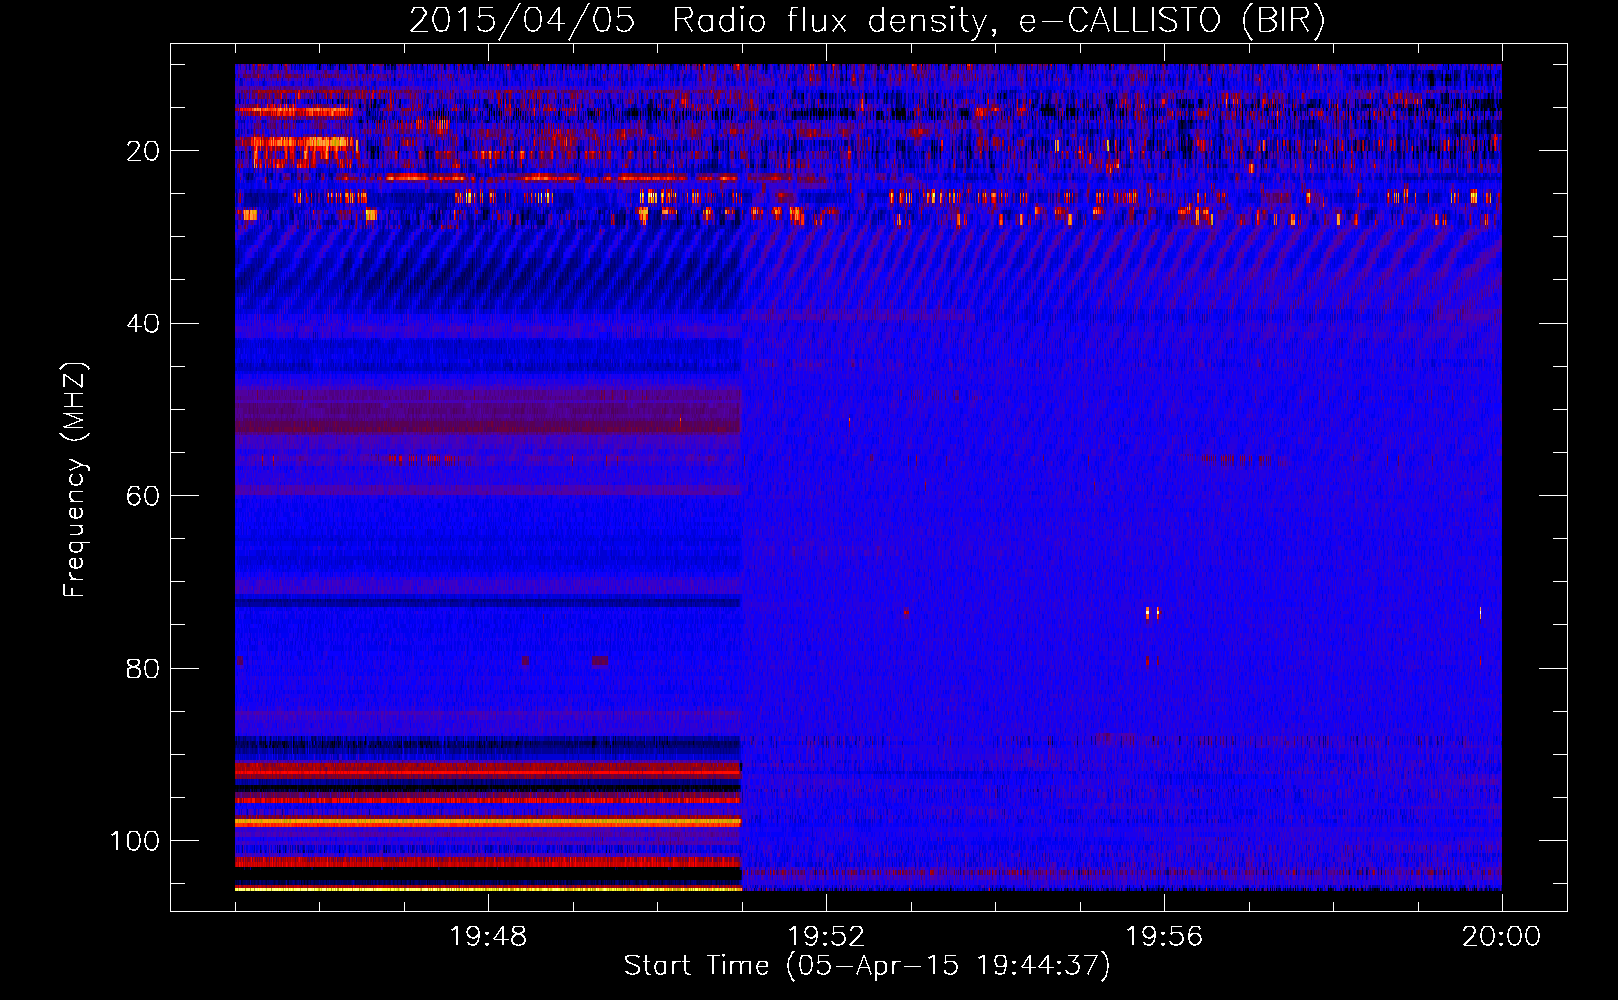
Task: Click the 20:00 time tick label
Action: [x=1502, y=937]
